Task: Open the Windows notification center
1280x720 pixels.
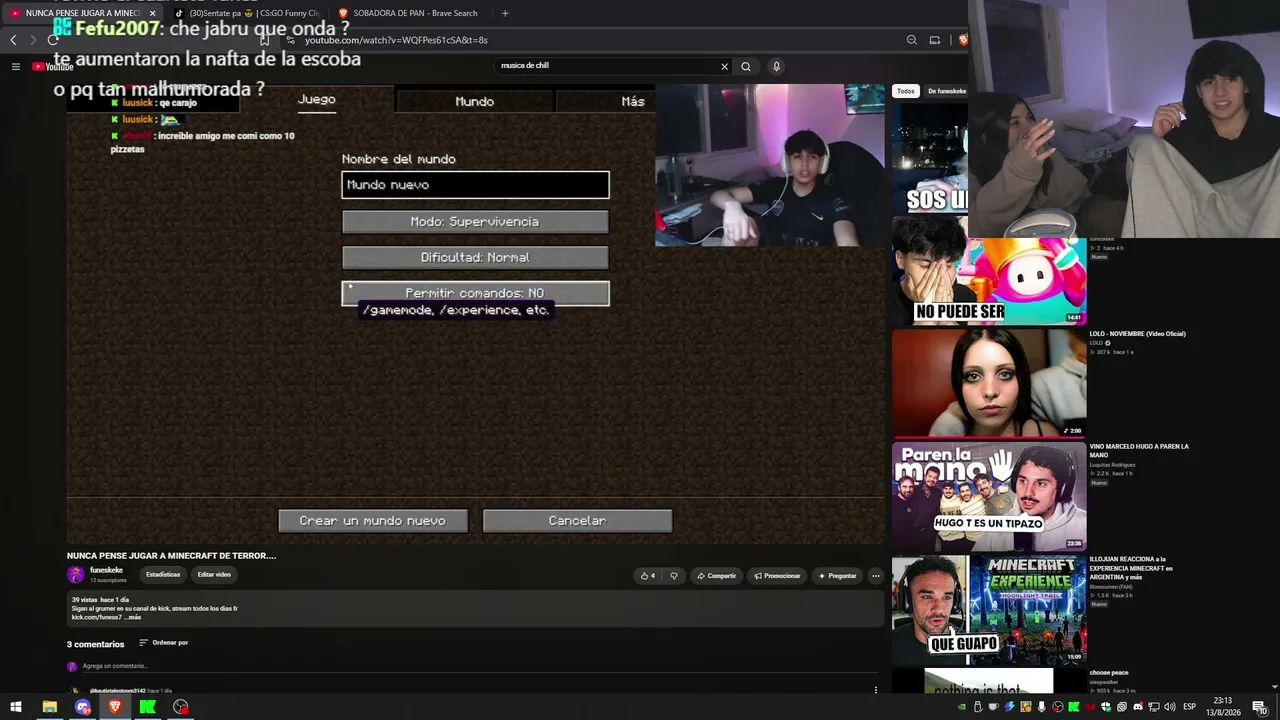Action: click(1260, 707)
